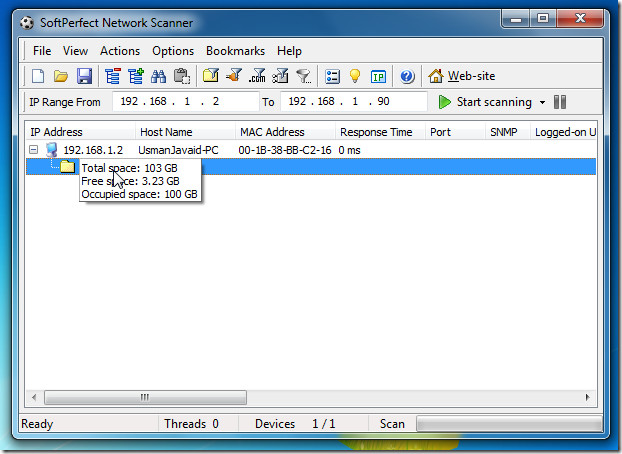
Task: Open the Actions menu
Action: click(120, 51)
